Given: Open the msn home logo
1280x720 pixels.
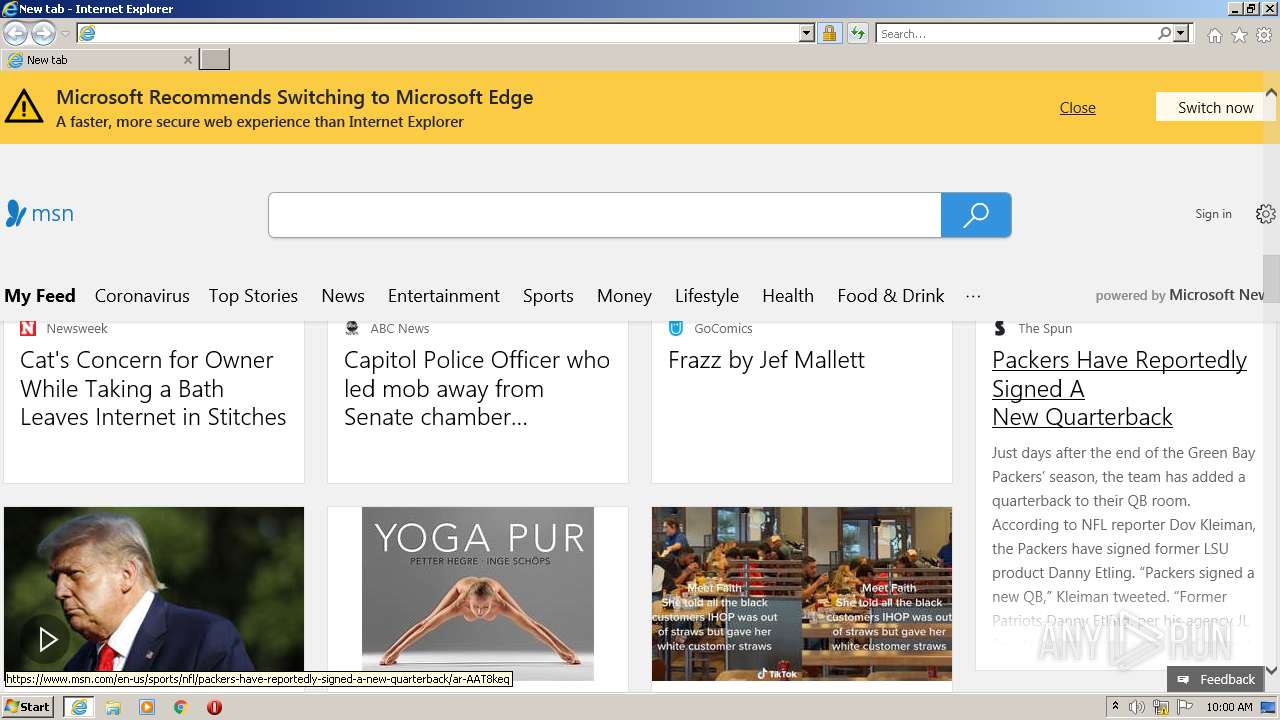Looking at the screenshot, I should (40, 213).
